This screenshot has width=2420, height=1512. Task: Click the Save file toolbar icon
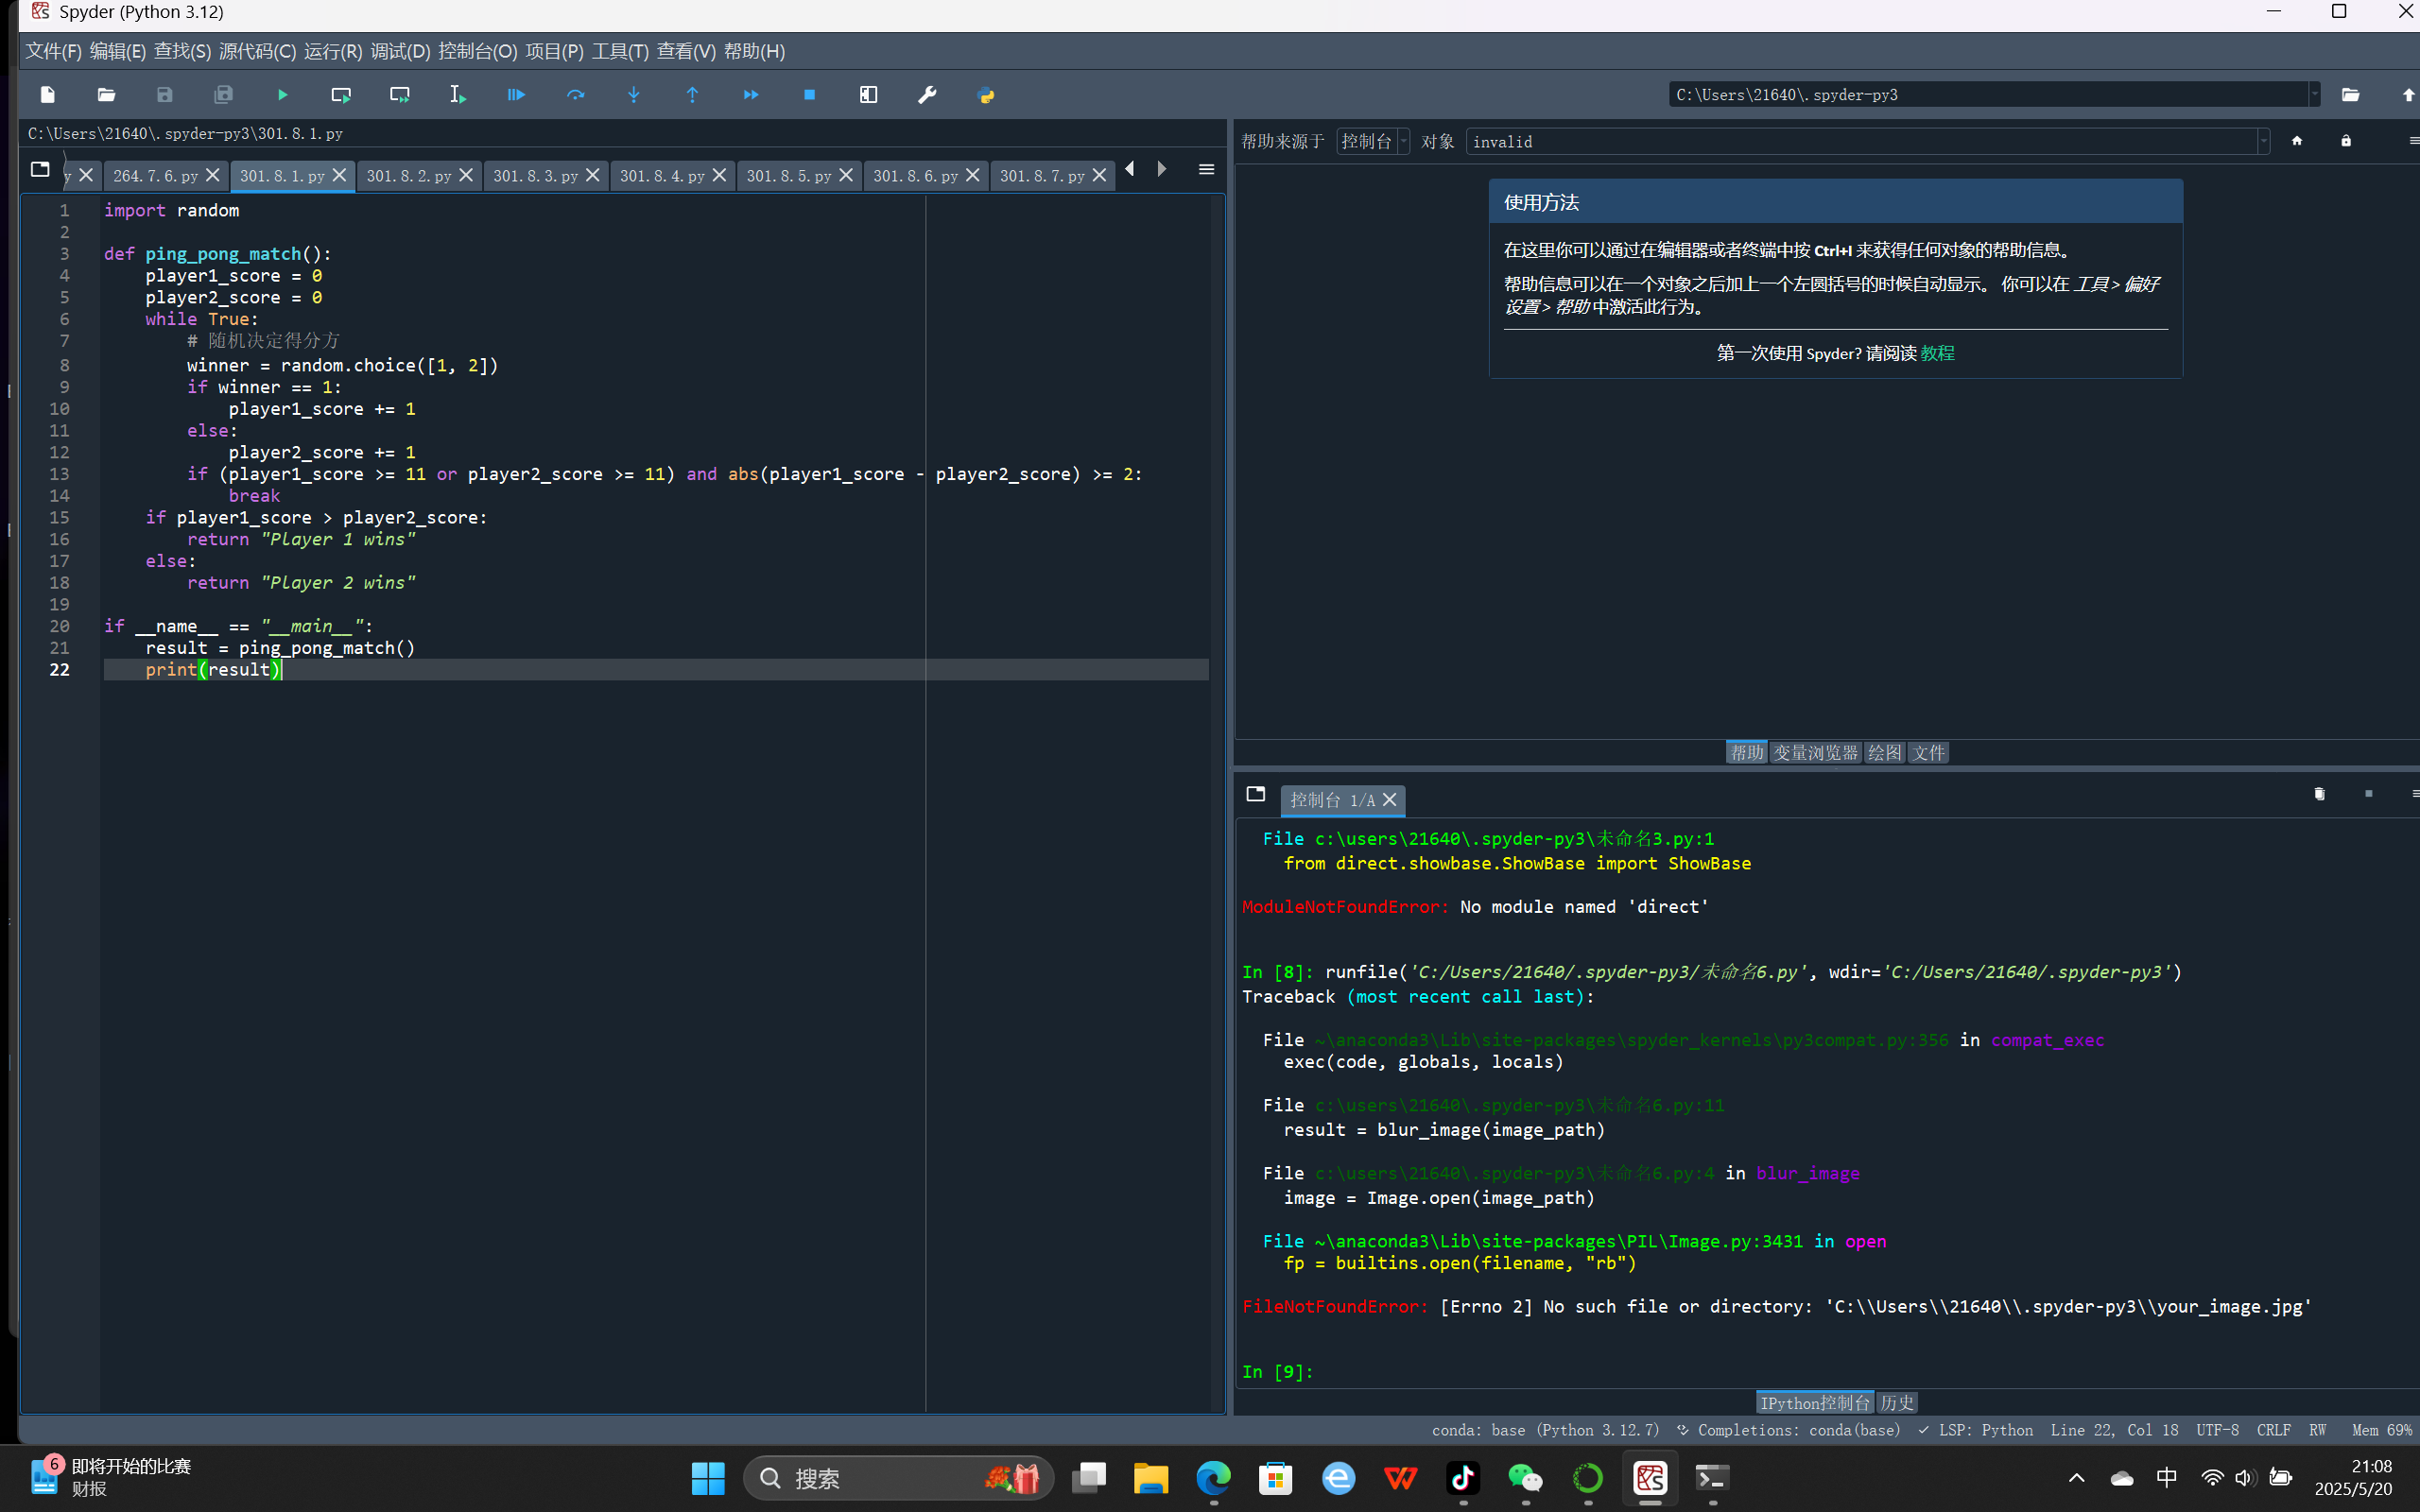click(165, 95)
